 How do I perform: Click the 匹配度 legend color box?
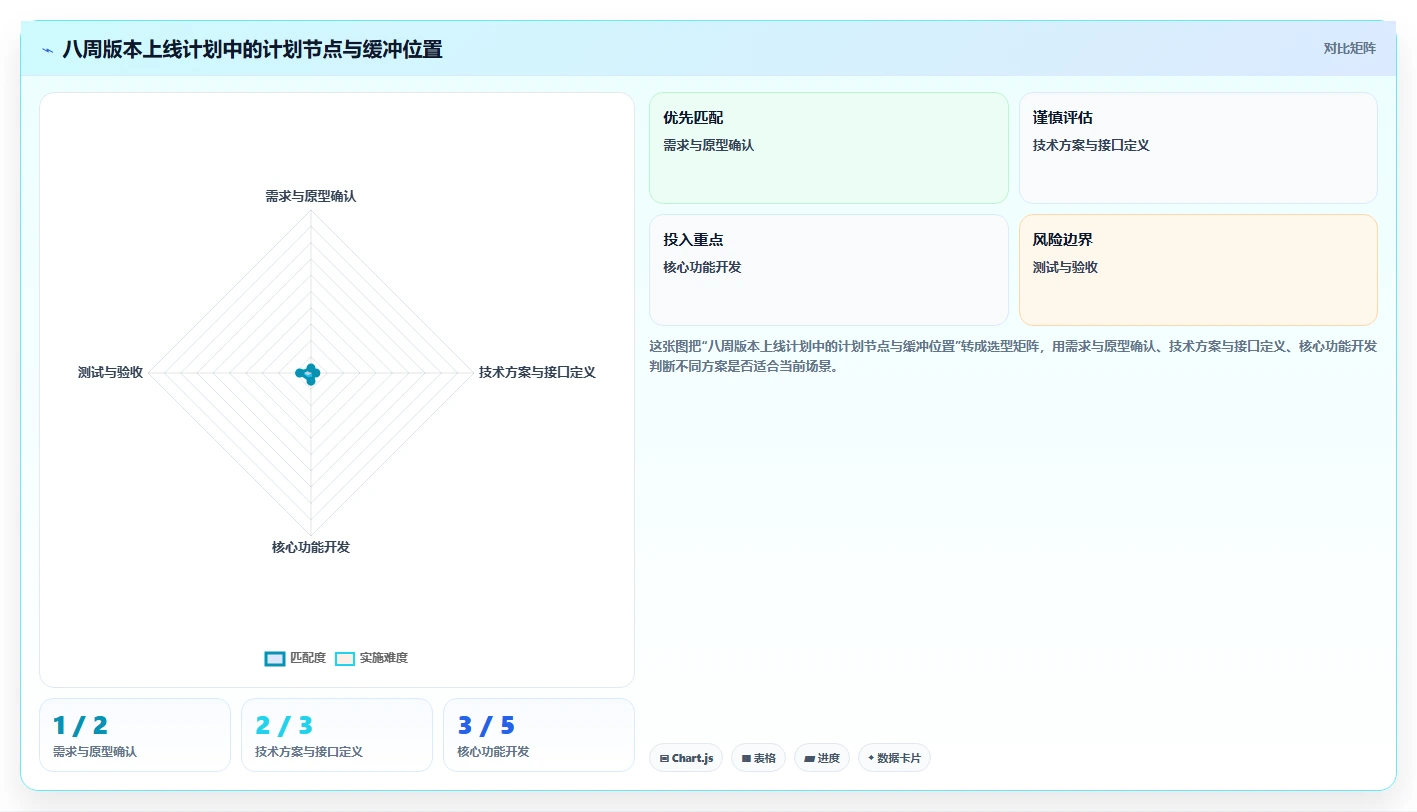coord(275,658)
